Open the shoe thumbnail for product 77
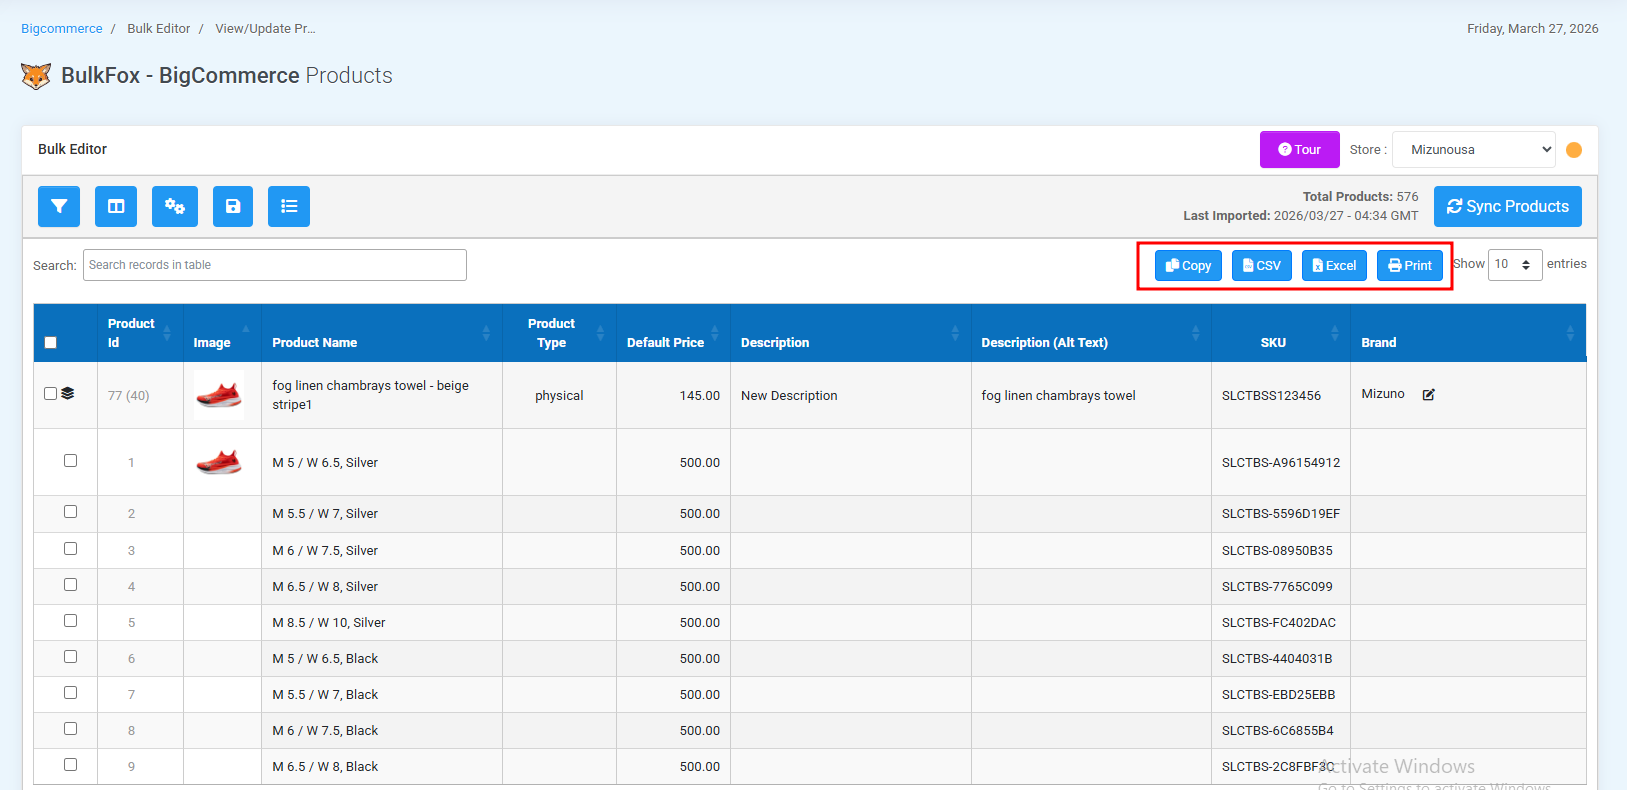 coord(219,395)
